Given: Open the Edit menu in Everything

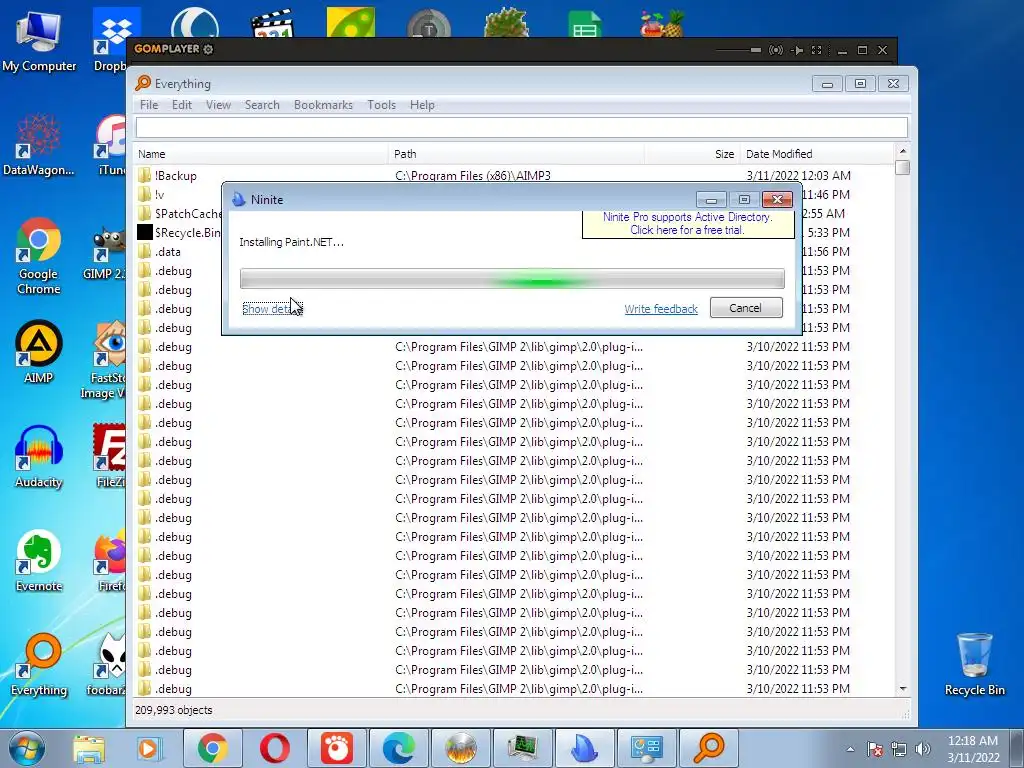Looking at the screenshot, I should click(182, 105).
